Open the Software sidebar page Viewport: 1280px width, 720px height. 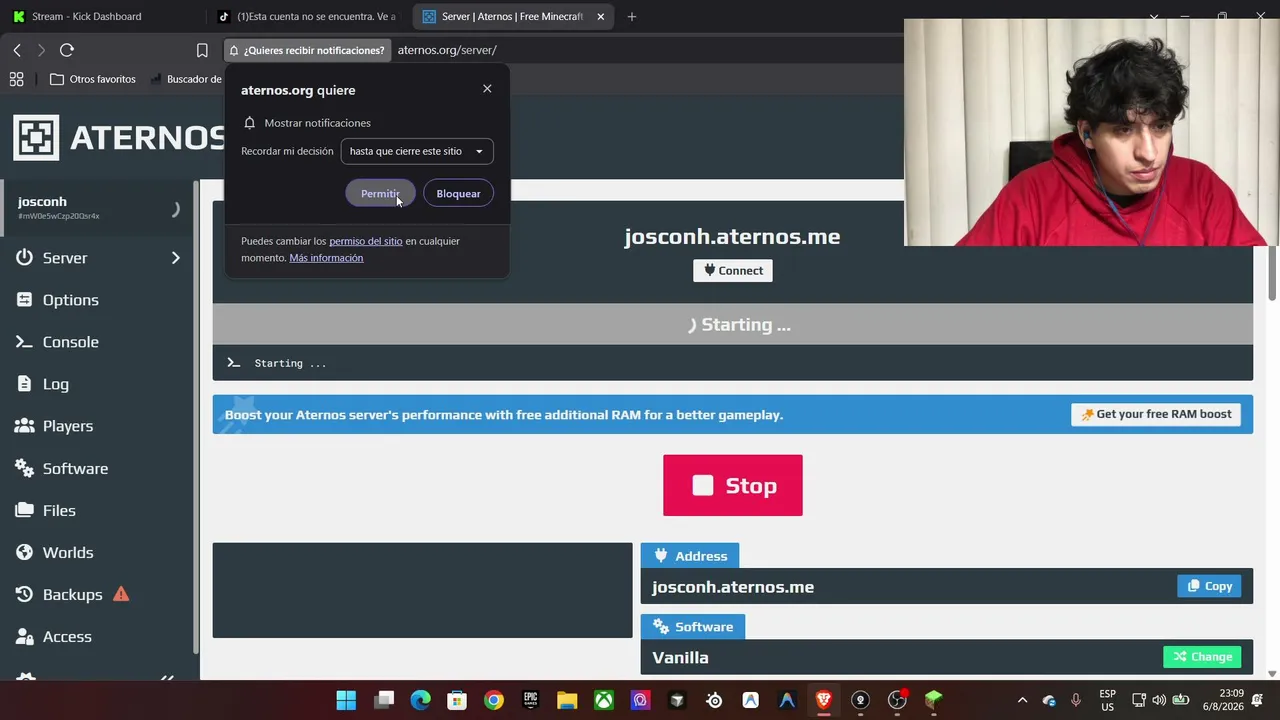[75, 468]
